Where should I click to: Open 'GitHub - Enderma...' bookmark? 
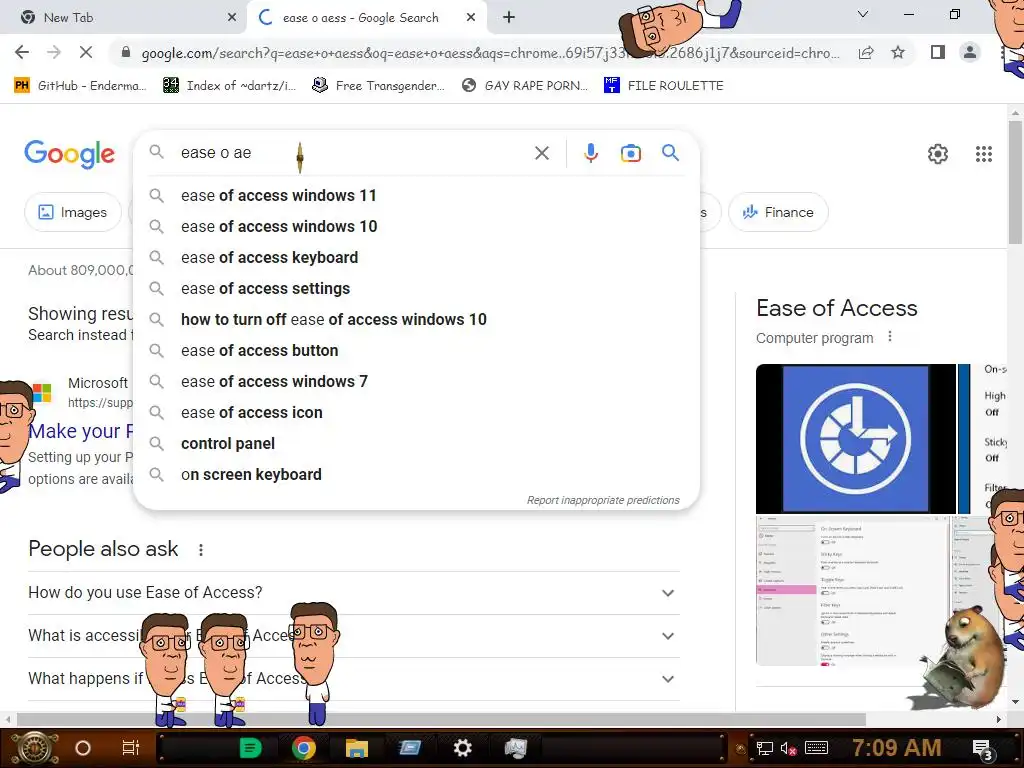80,86
